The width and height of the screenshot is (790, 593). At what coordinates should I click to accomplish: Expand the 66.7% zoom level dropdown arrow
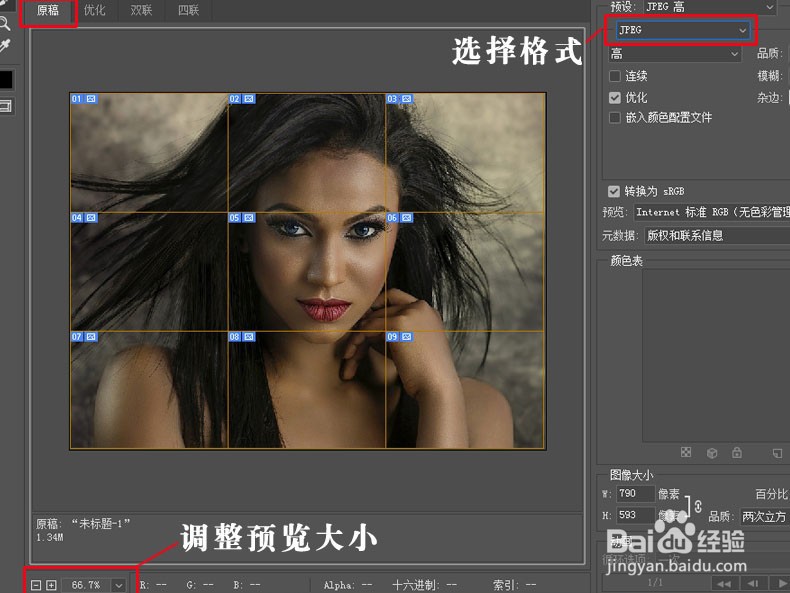118,585
